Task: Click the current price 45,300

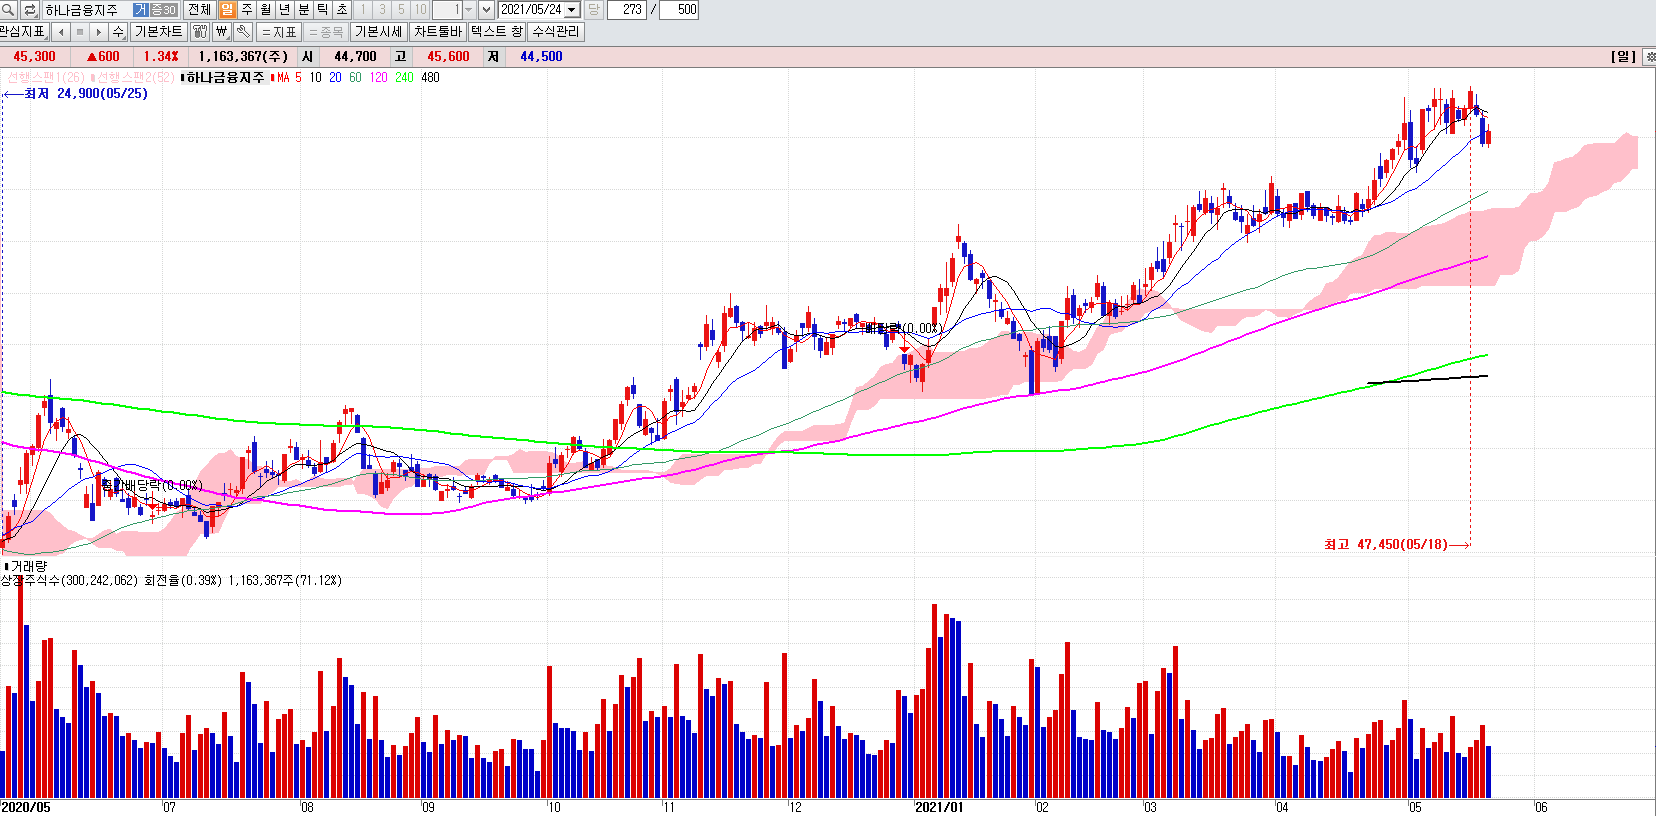Action: click(34, 57)
